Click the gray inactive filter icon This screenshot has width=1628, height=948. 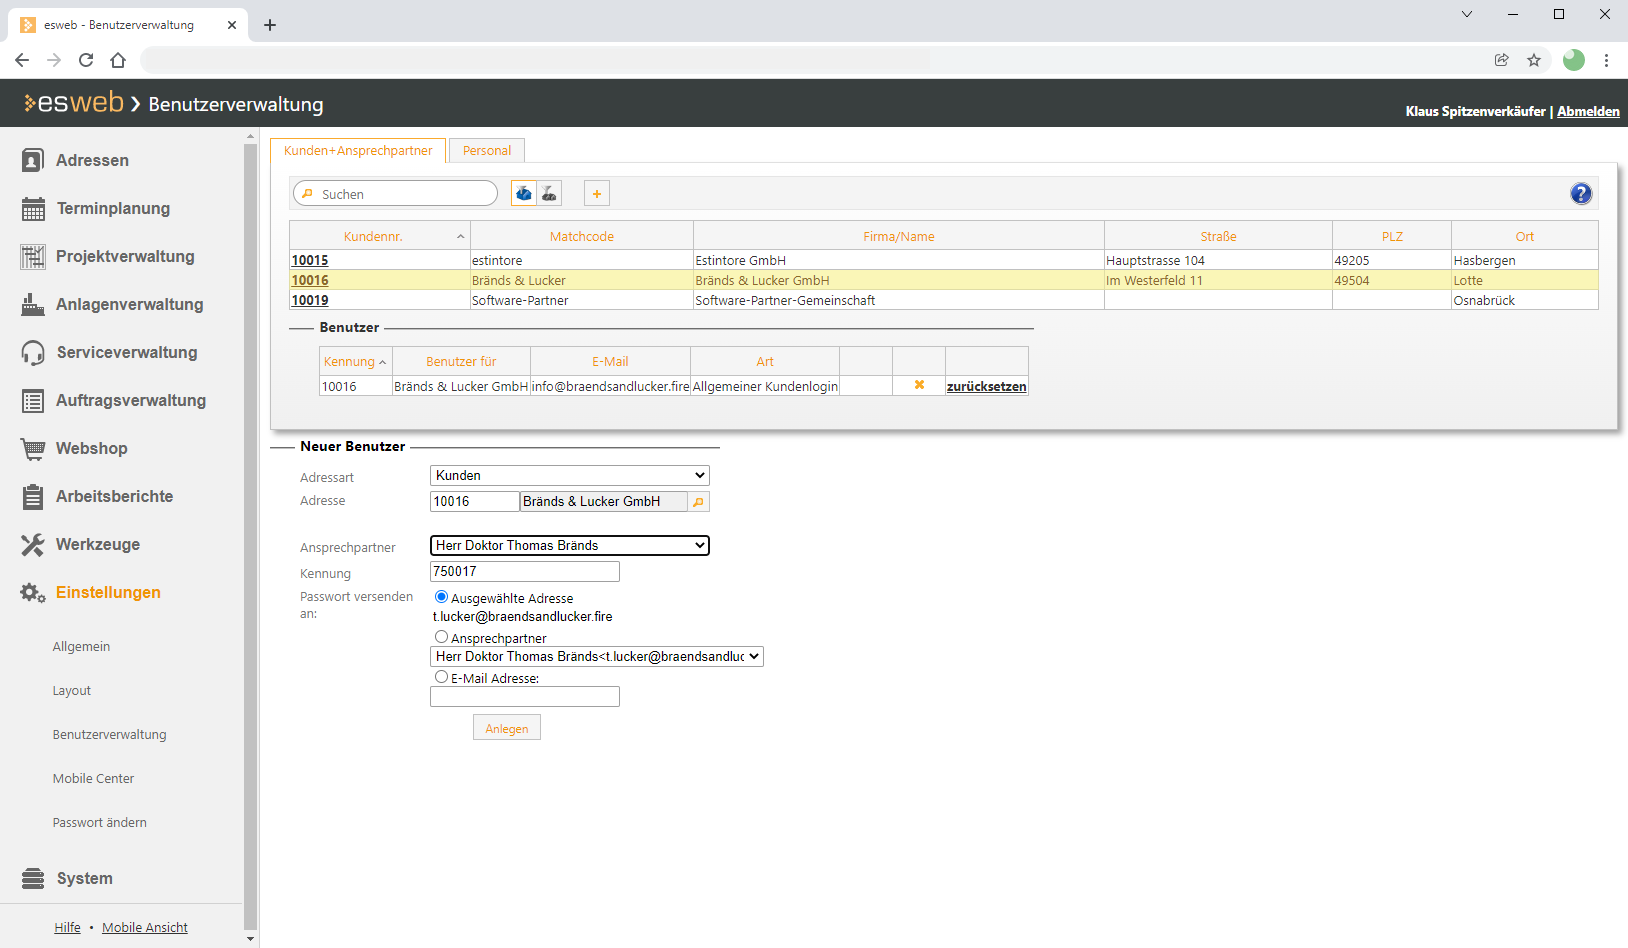point(549,194)
